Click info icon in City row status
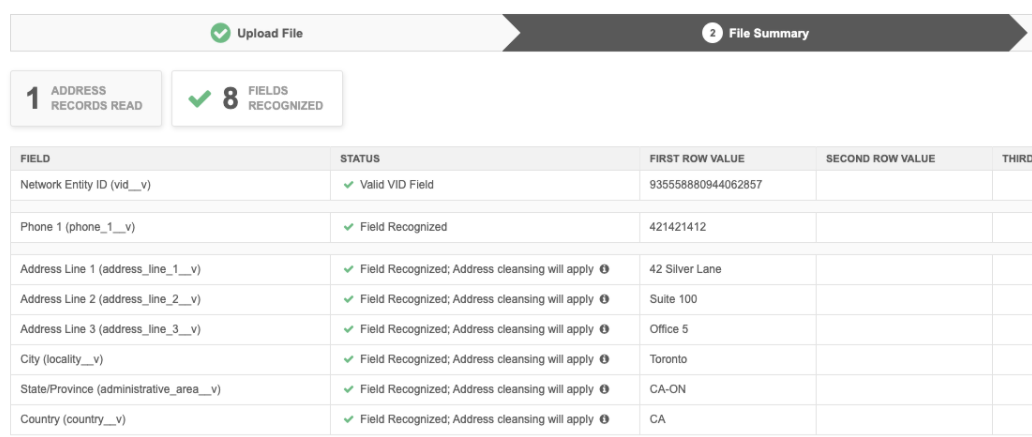 [604, 360]
